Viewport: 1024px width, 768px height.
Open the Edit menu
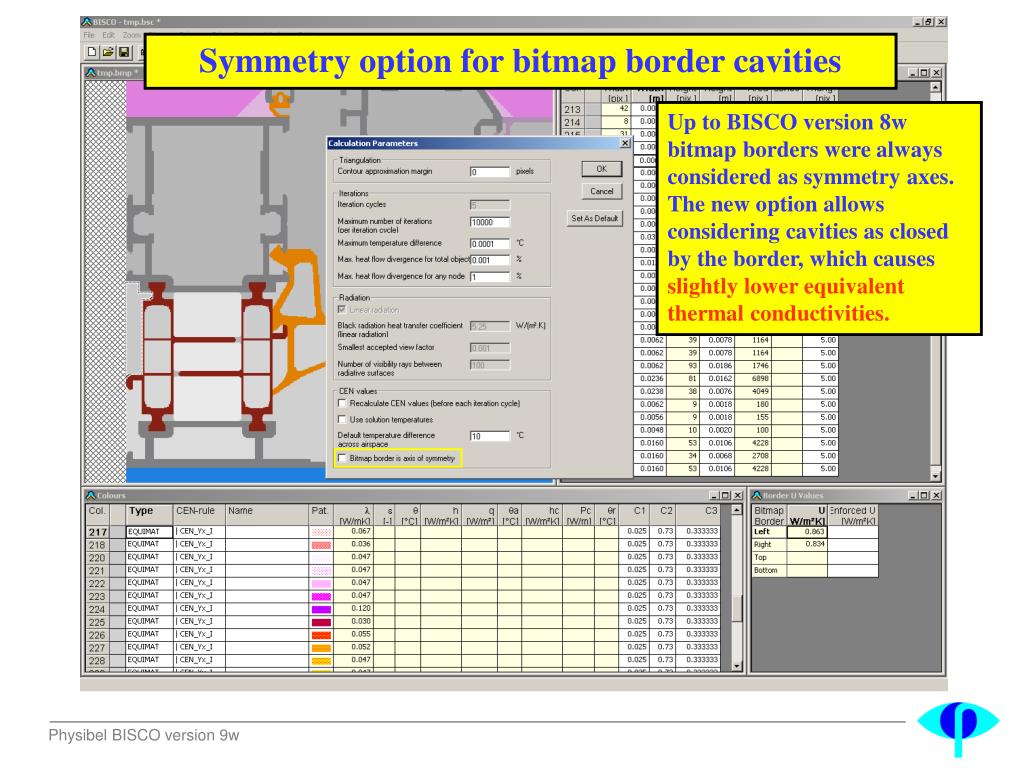coord(108,35)
